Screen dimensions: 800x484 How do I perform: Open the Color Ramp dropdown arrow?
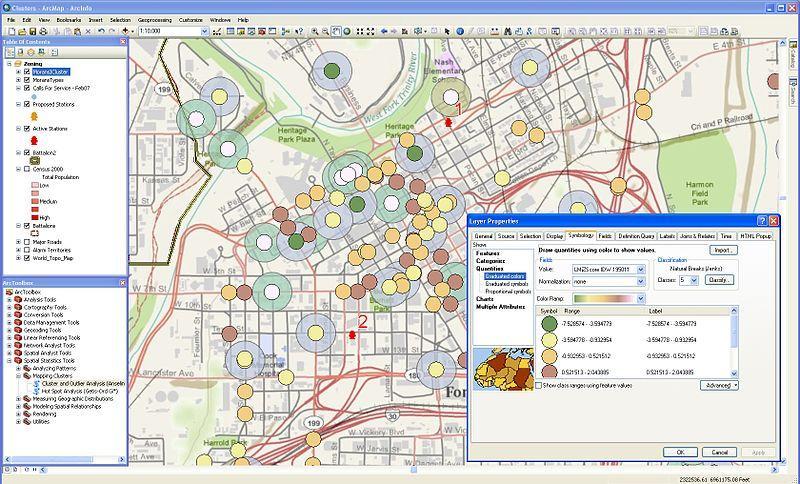pos(641,298)
